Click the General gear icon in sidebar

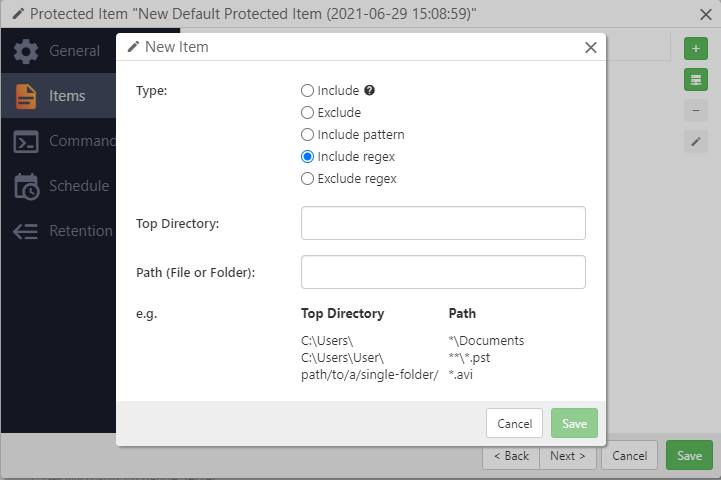pyautogui.click(x=26, y=51)
